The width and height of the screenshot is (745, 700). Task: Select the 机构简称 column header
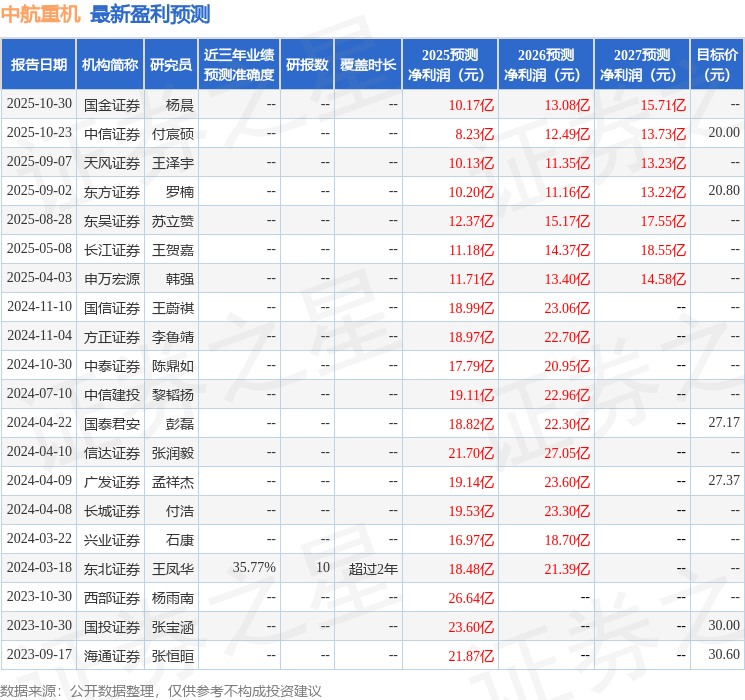(110, 65)
